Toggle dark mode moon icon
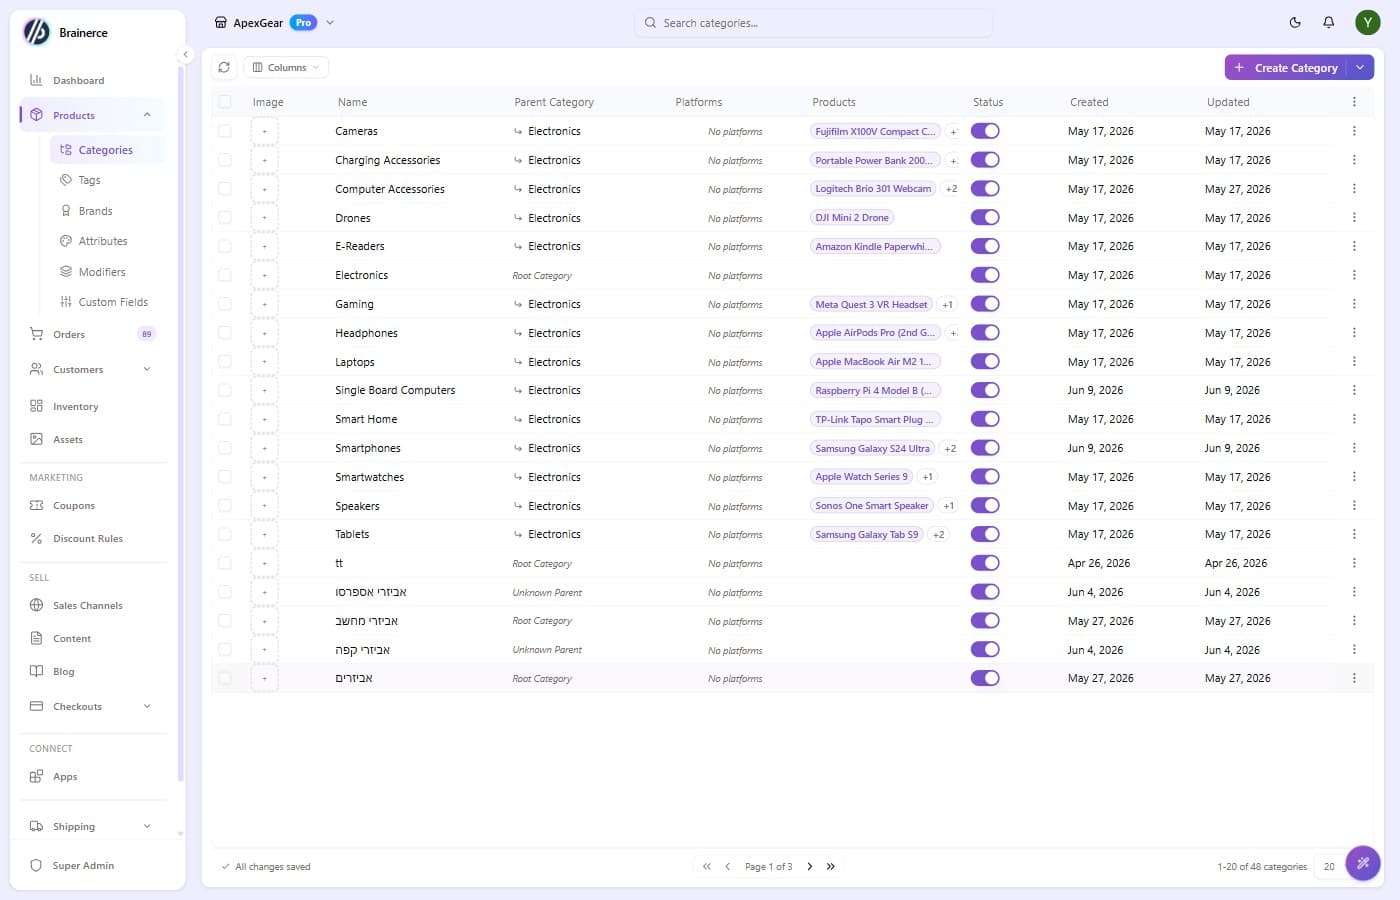The width and height of the screenshot is (1400, 900). [1295, 22]
